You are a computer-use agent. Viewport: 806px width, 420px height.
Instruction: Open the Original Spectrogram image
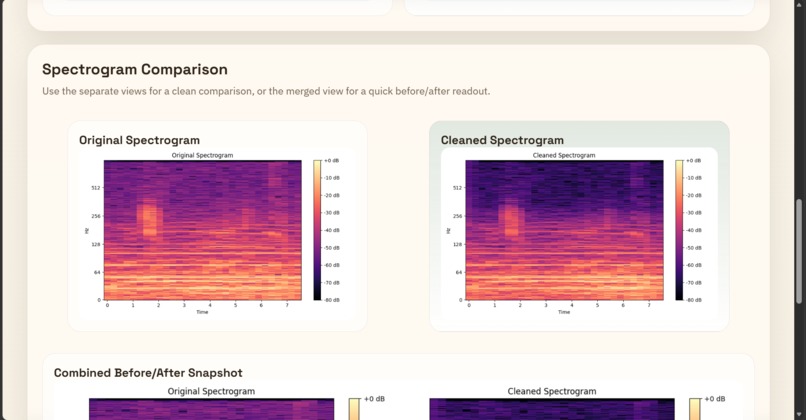point(217,234)
